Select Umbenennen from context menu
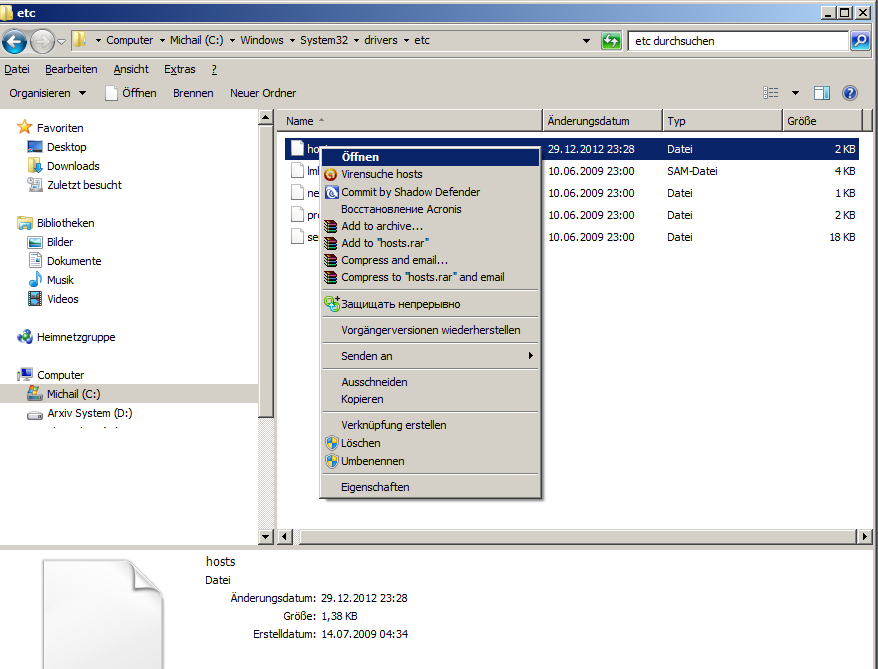Viewport: 878px width, 669px height. (x=430, y=461)
